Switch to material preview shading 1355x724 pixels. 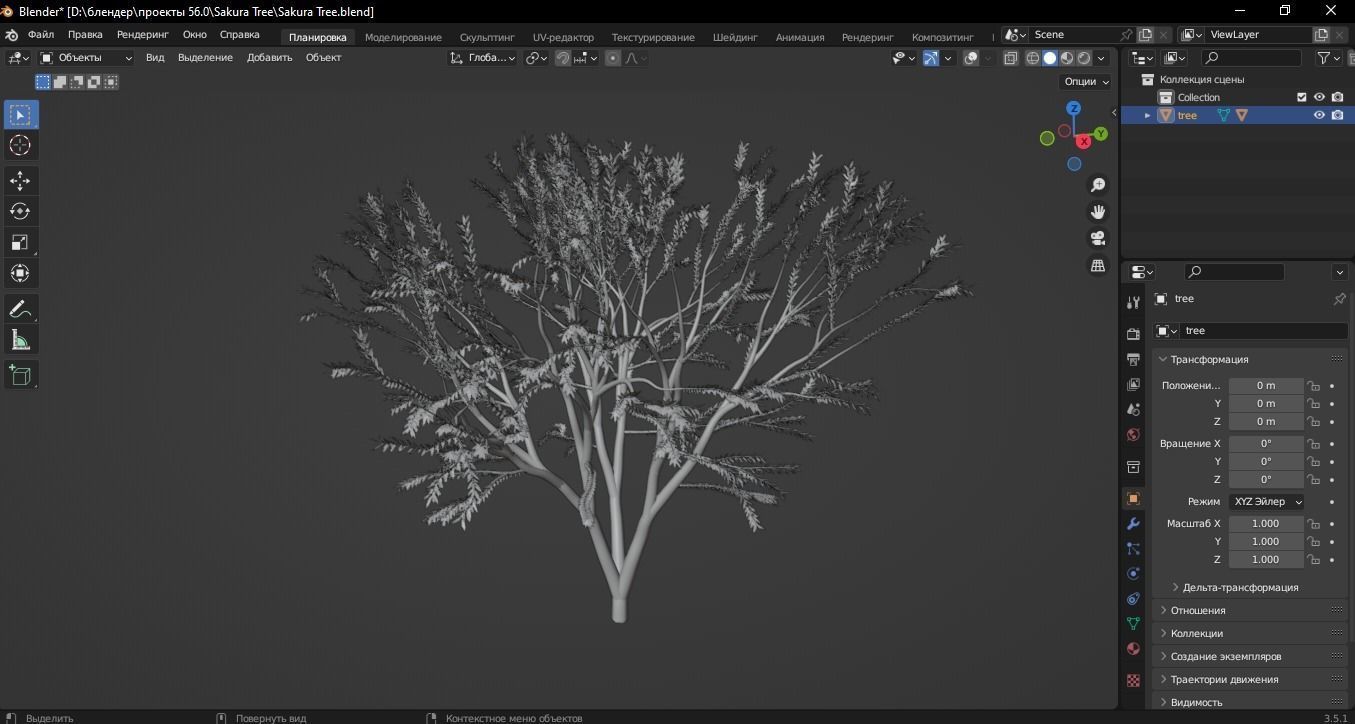[1067, 58]
